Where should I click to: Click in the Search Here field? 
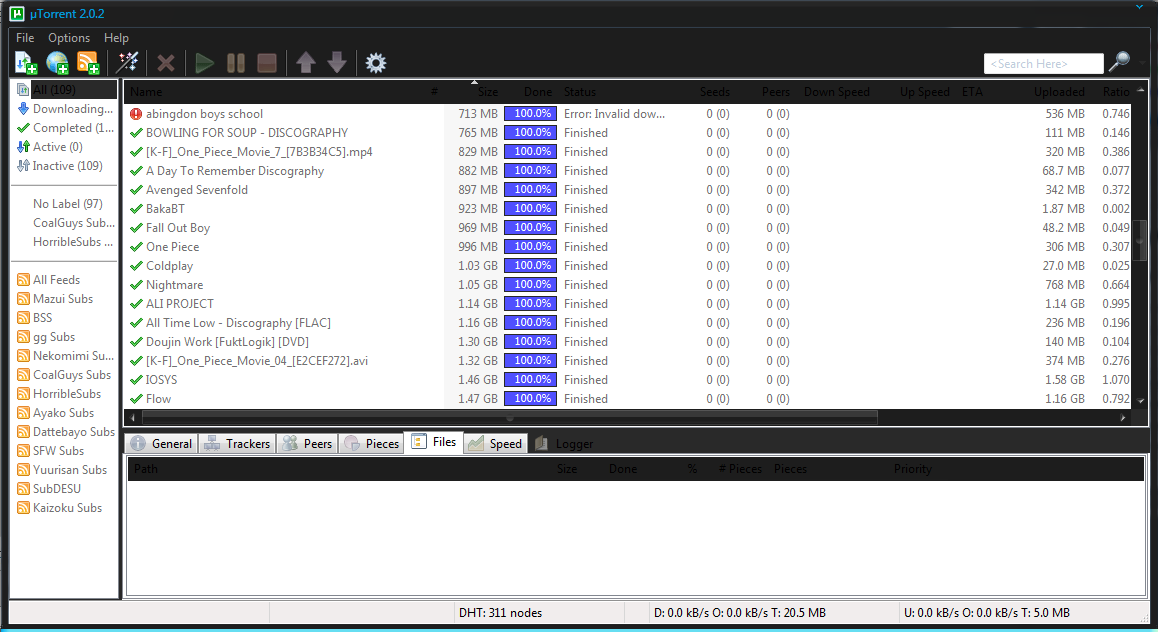coord(1044,63)
